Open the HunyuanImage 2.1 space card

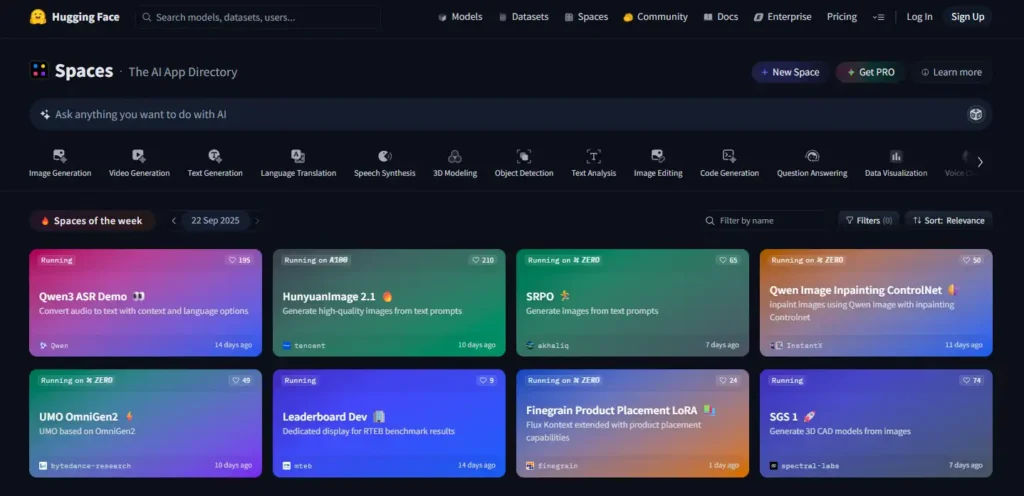389,303
